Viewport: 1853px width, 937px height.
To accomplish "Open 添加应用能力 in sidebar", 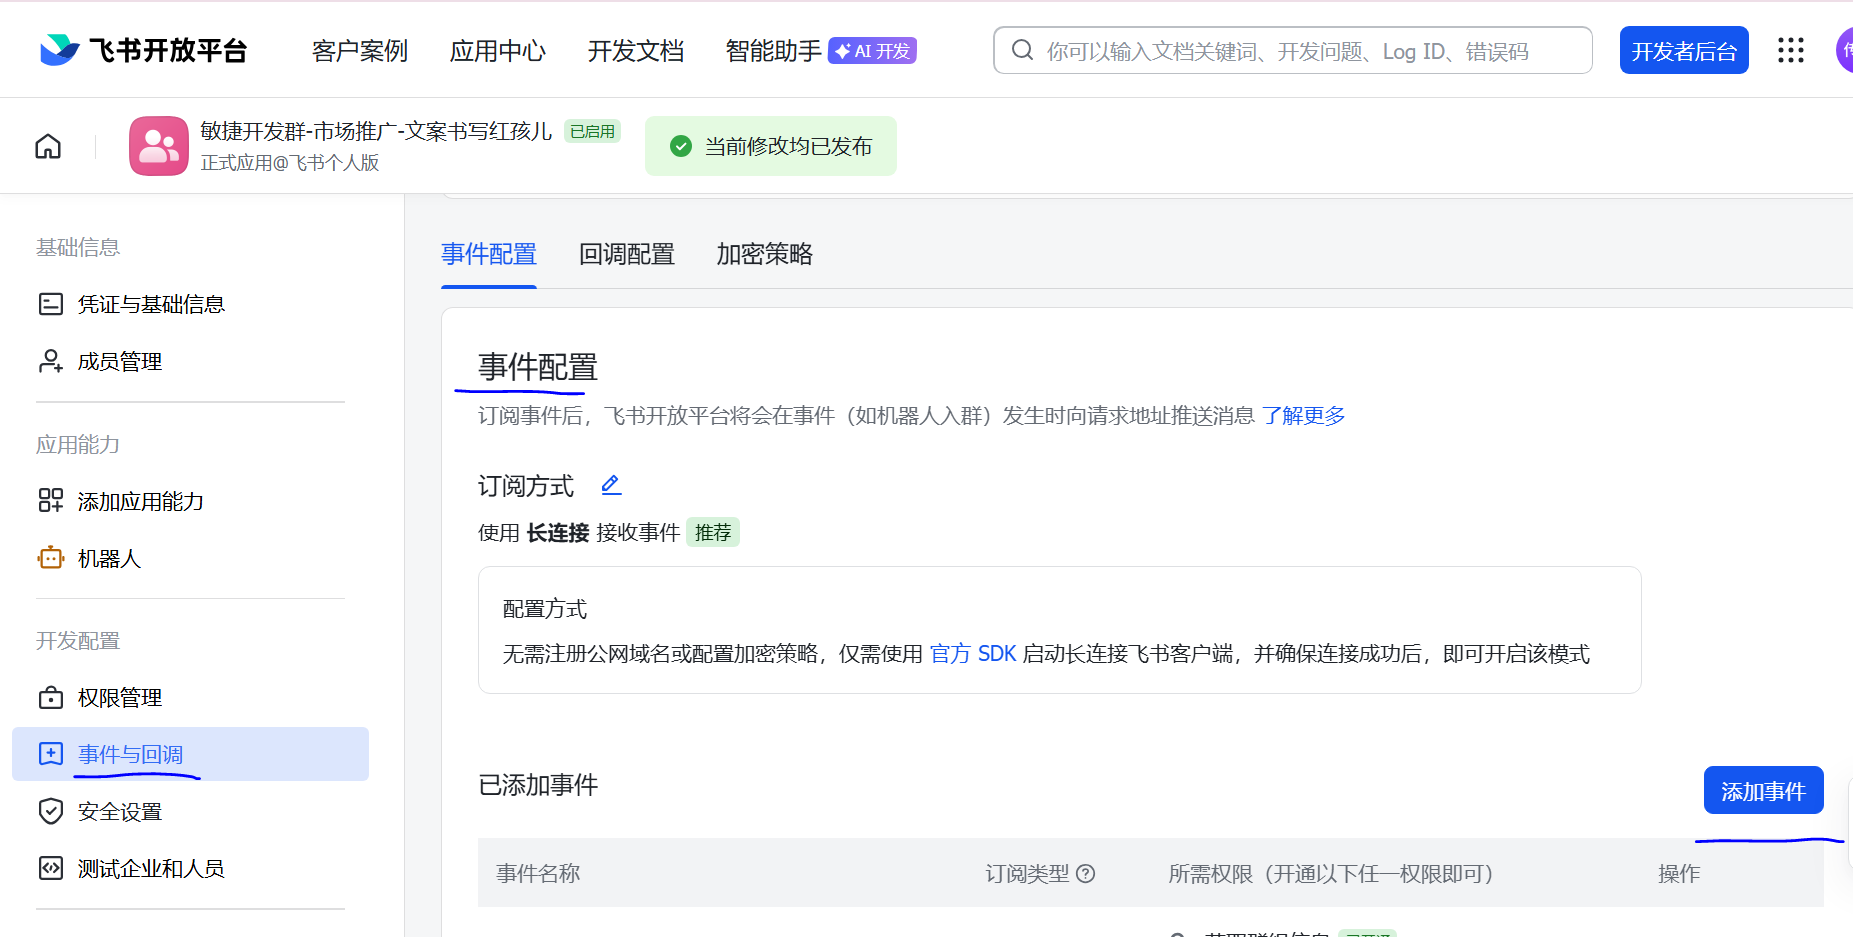I will click(x=141, y=501).
